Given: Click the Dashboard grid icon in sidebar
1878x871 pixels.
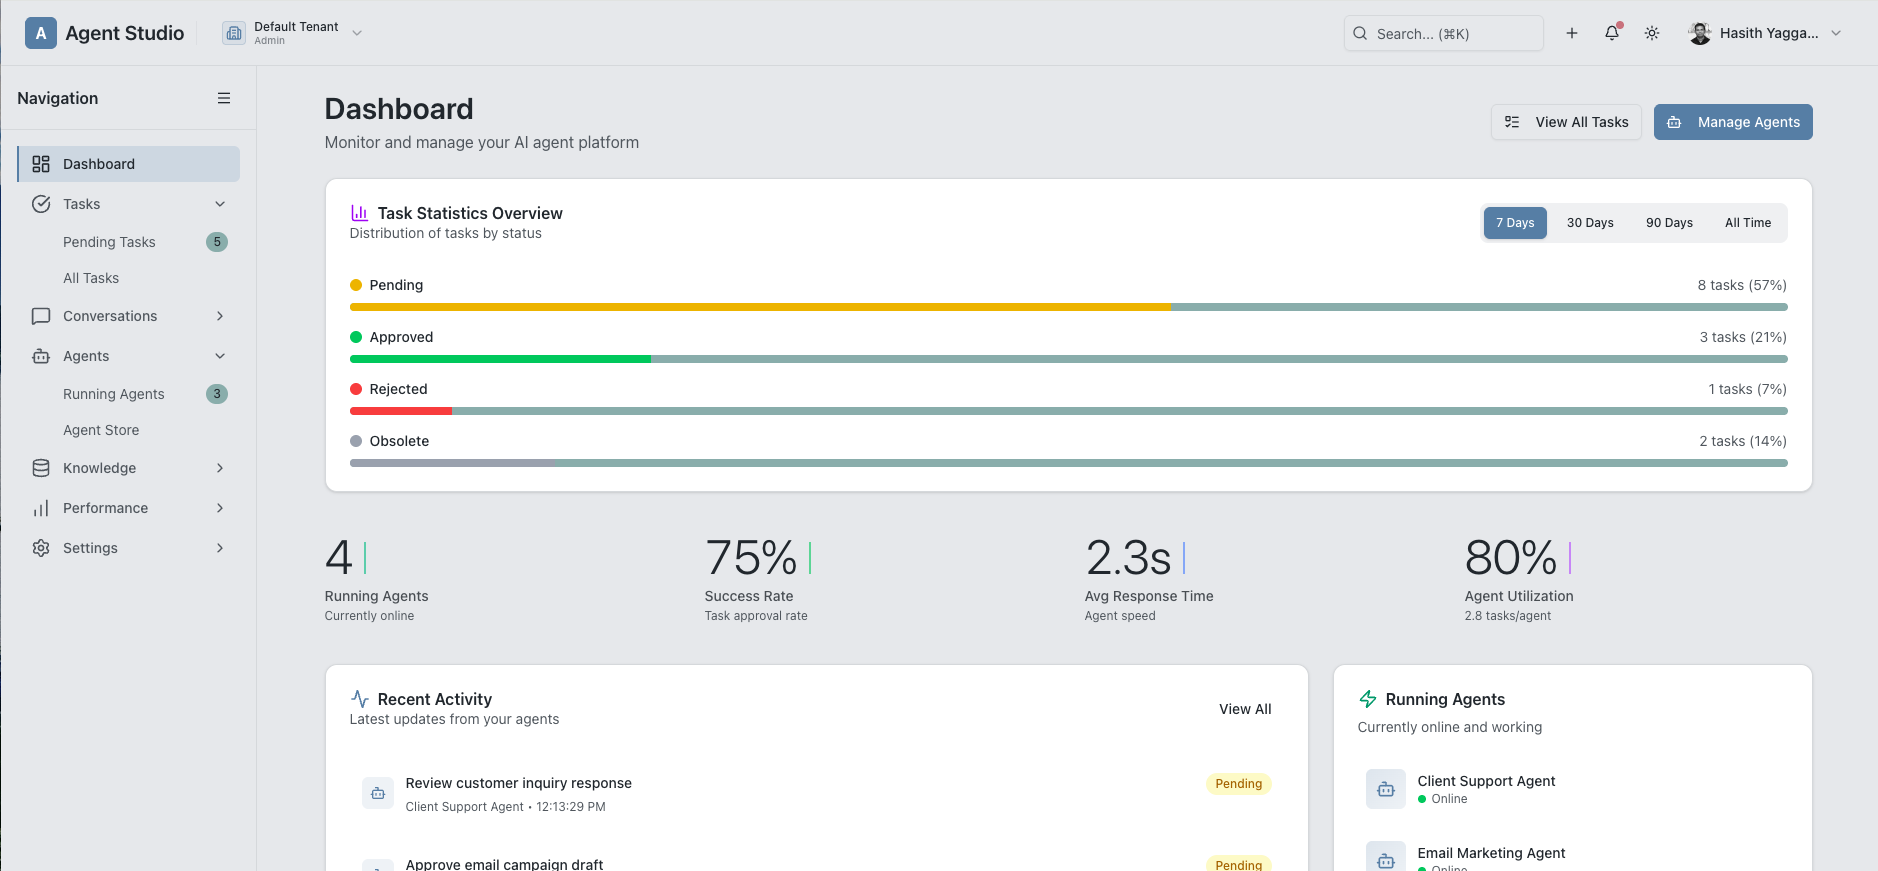Looking at the screenshot, I should [x=41, y=164].
